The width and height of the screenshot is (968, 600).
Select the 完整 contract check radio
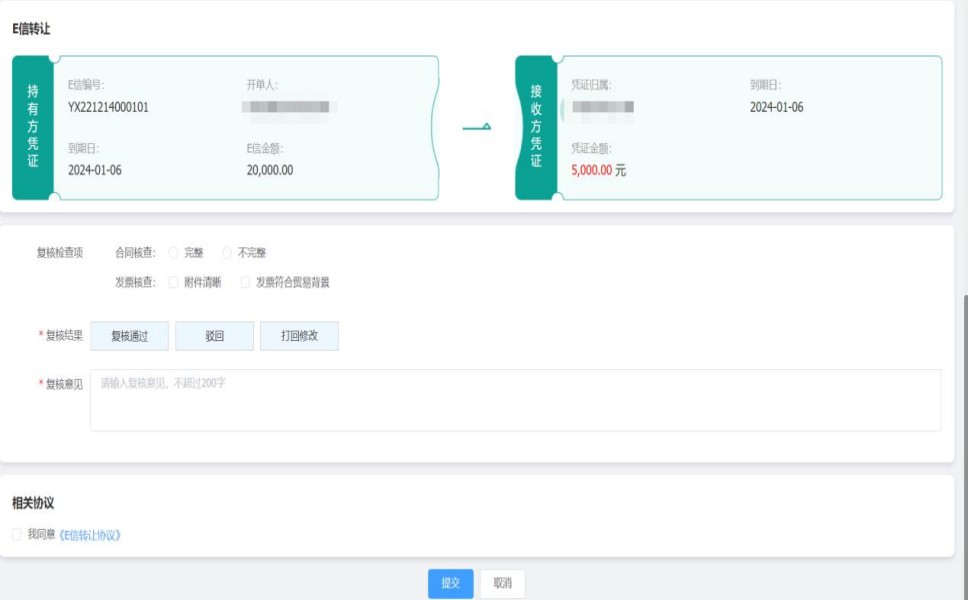(x=173, y=253)
